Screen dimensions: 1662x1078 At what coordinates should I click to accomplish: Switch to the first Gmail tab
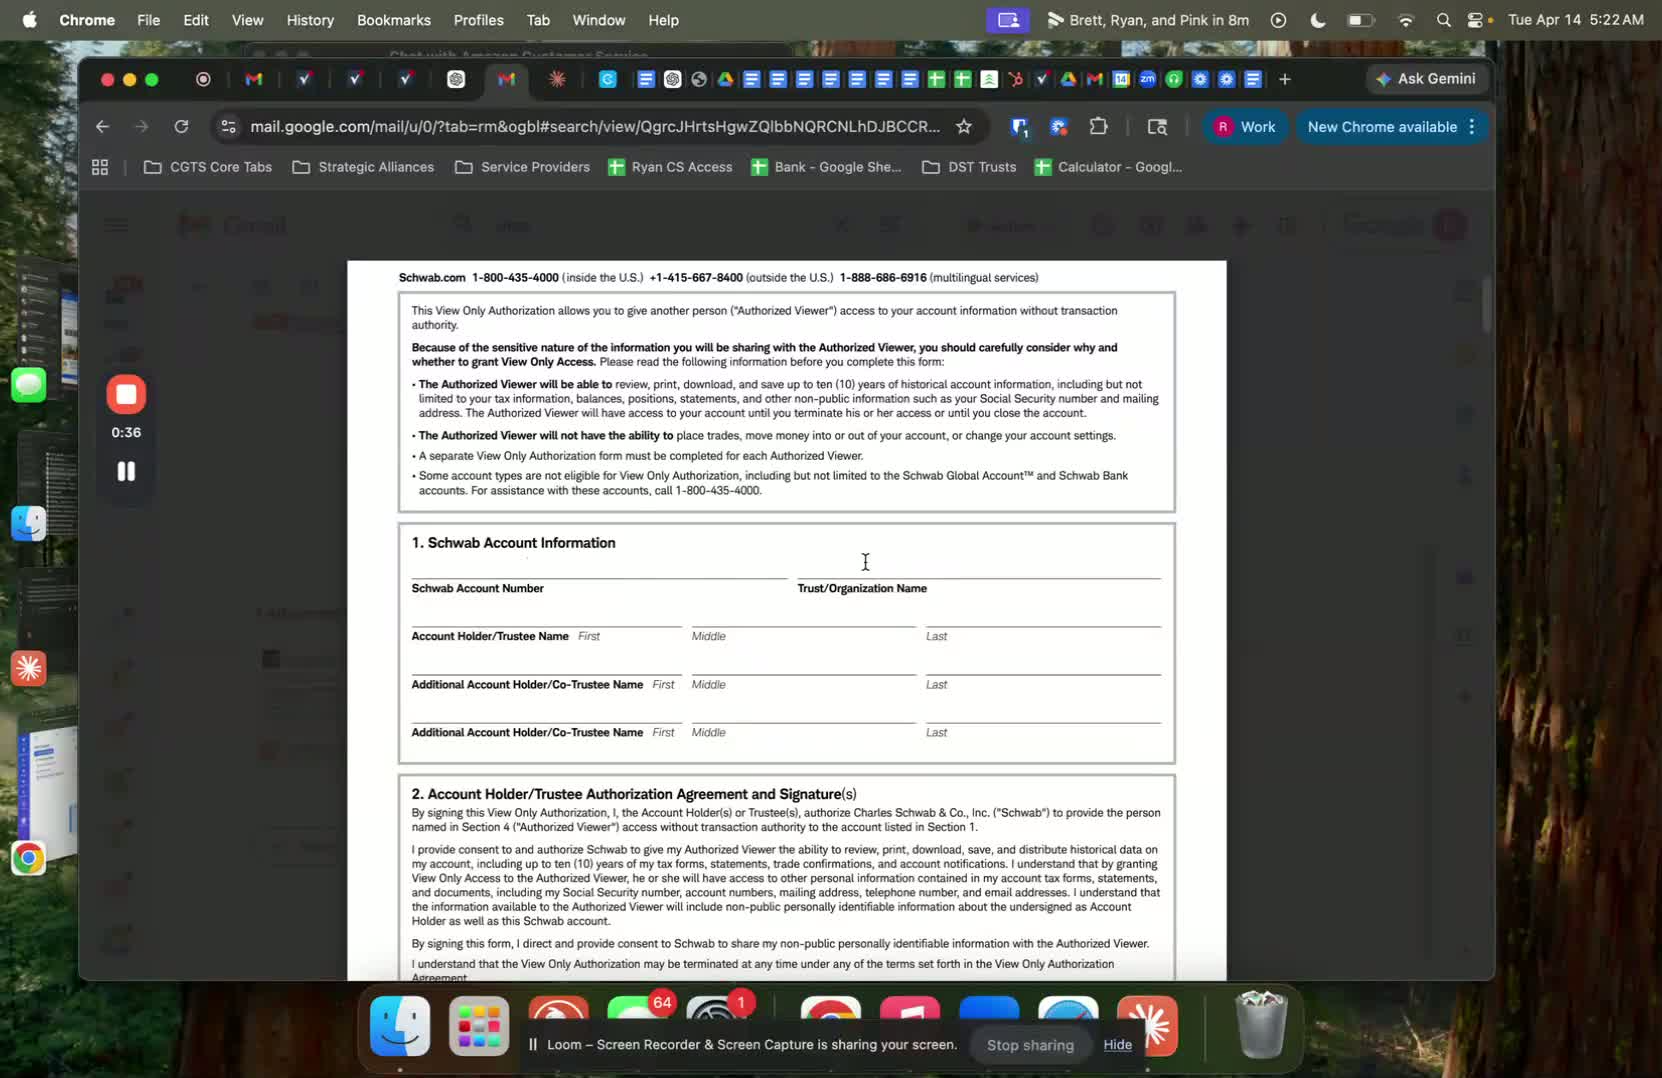coord(254,79)
